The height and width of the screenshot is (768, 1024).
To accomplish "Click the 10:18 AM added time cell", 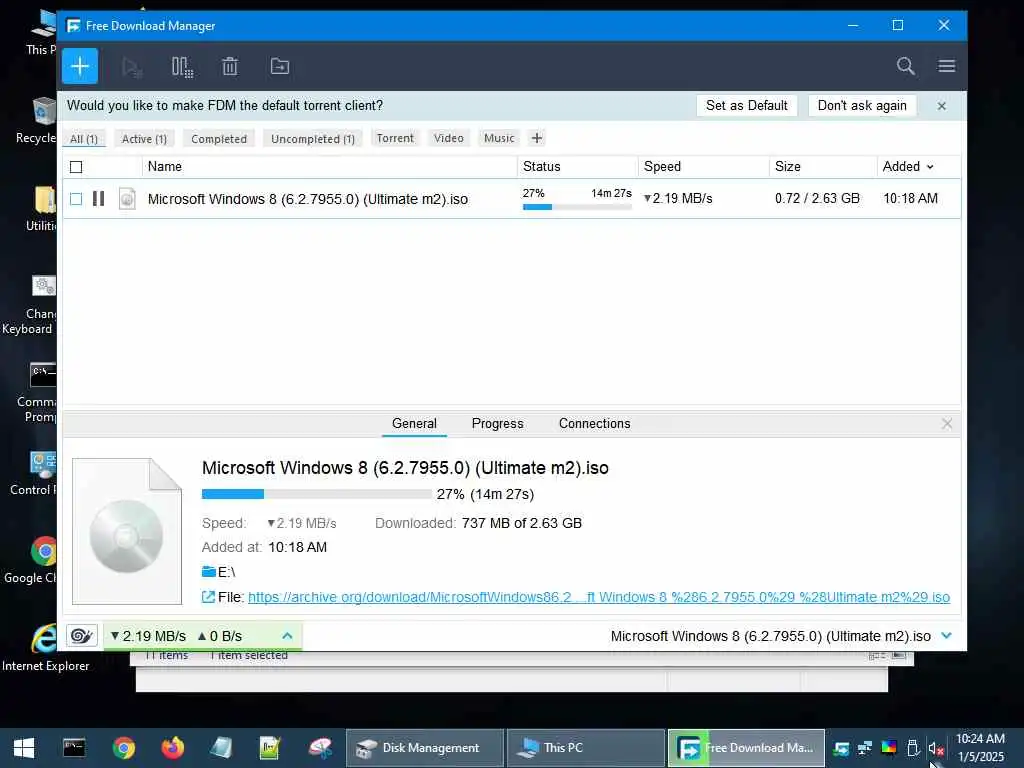I will point(910,199).
